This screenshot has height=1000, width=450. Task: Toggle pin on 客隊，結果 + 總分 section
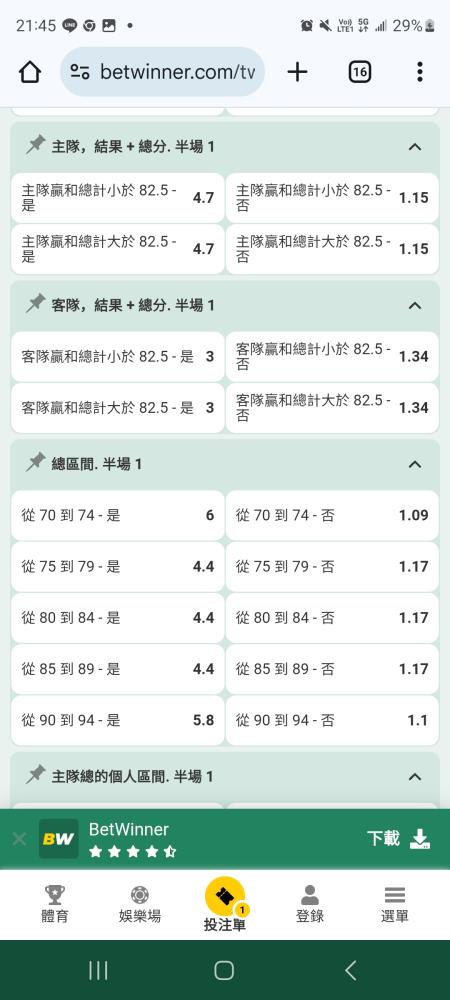(36, 304)
